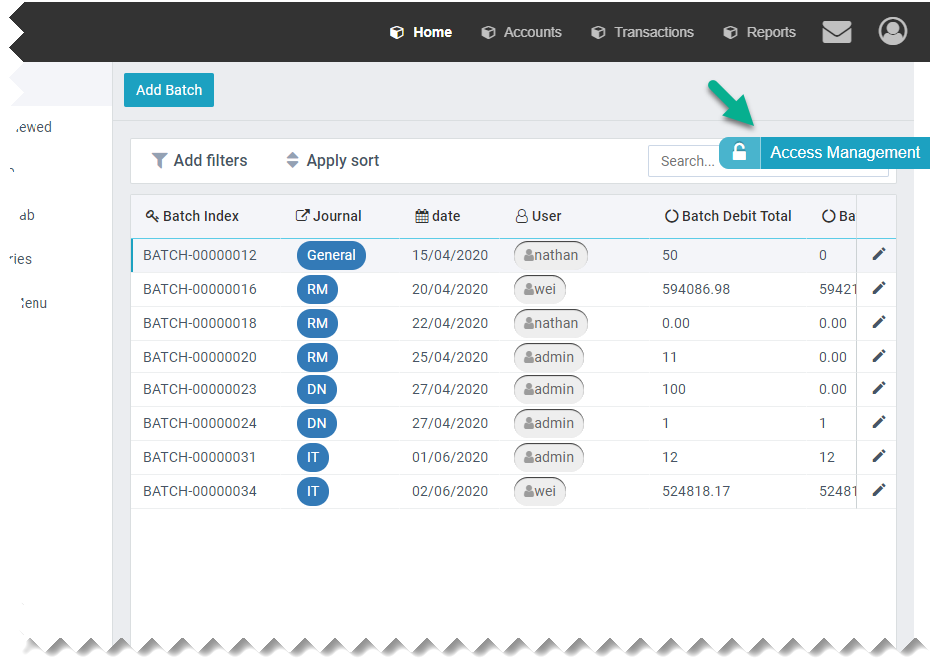Expand the Add filters option

200,160
